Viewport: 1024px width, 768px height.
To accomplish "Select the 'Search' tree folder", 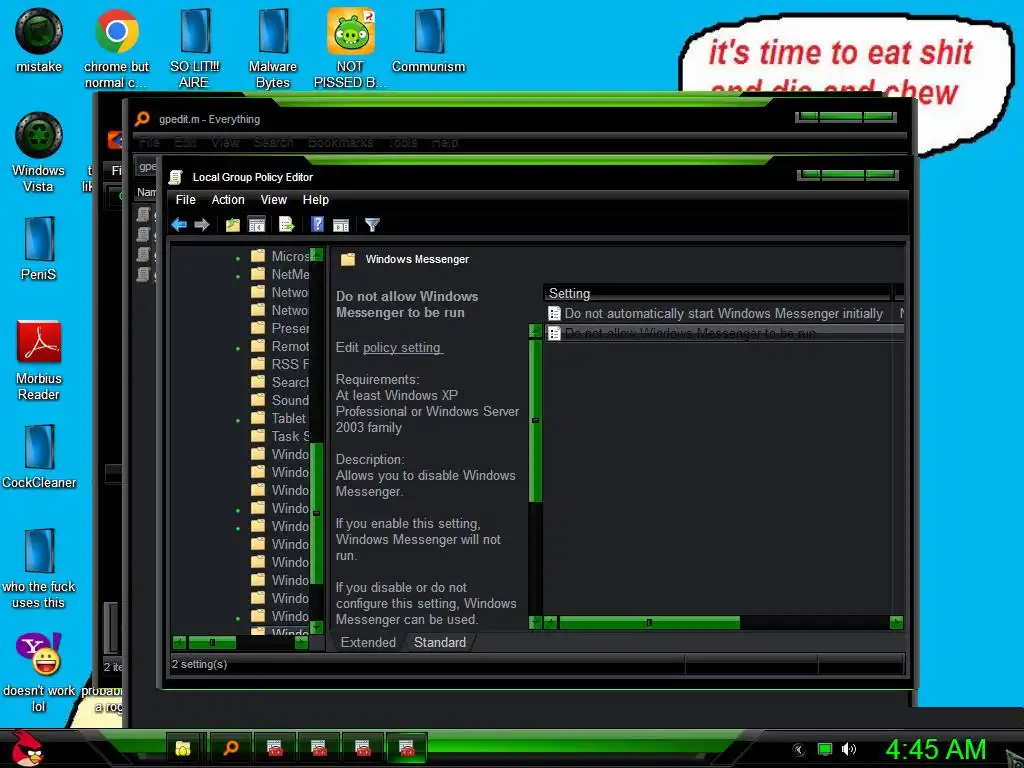I will coord(280,383).
